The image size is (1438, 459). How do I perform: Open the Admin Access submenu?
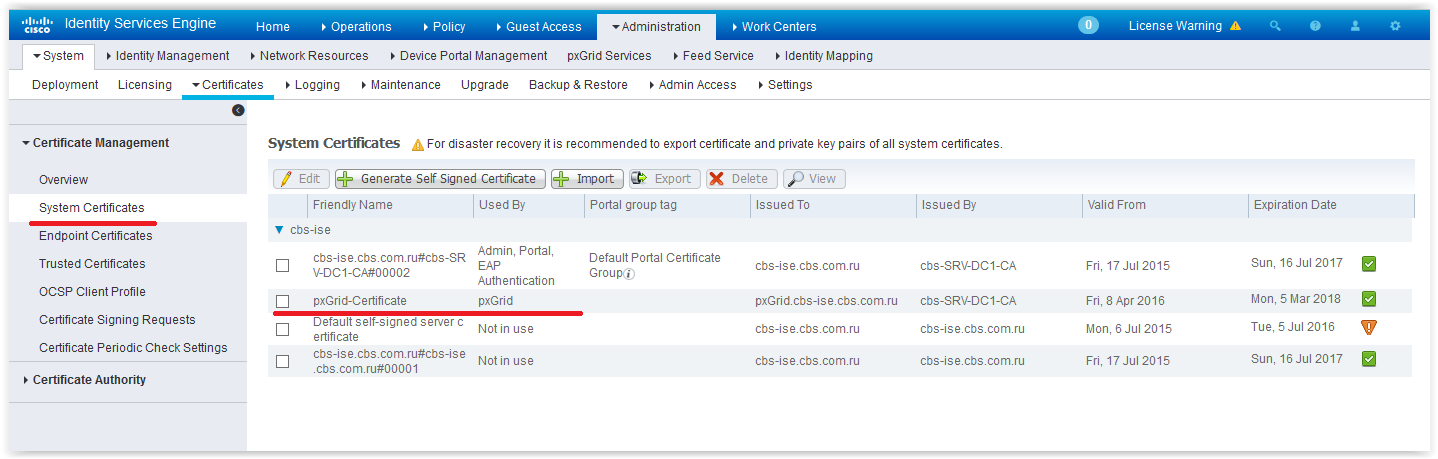click(x=692, y=85)
